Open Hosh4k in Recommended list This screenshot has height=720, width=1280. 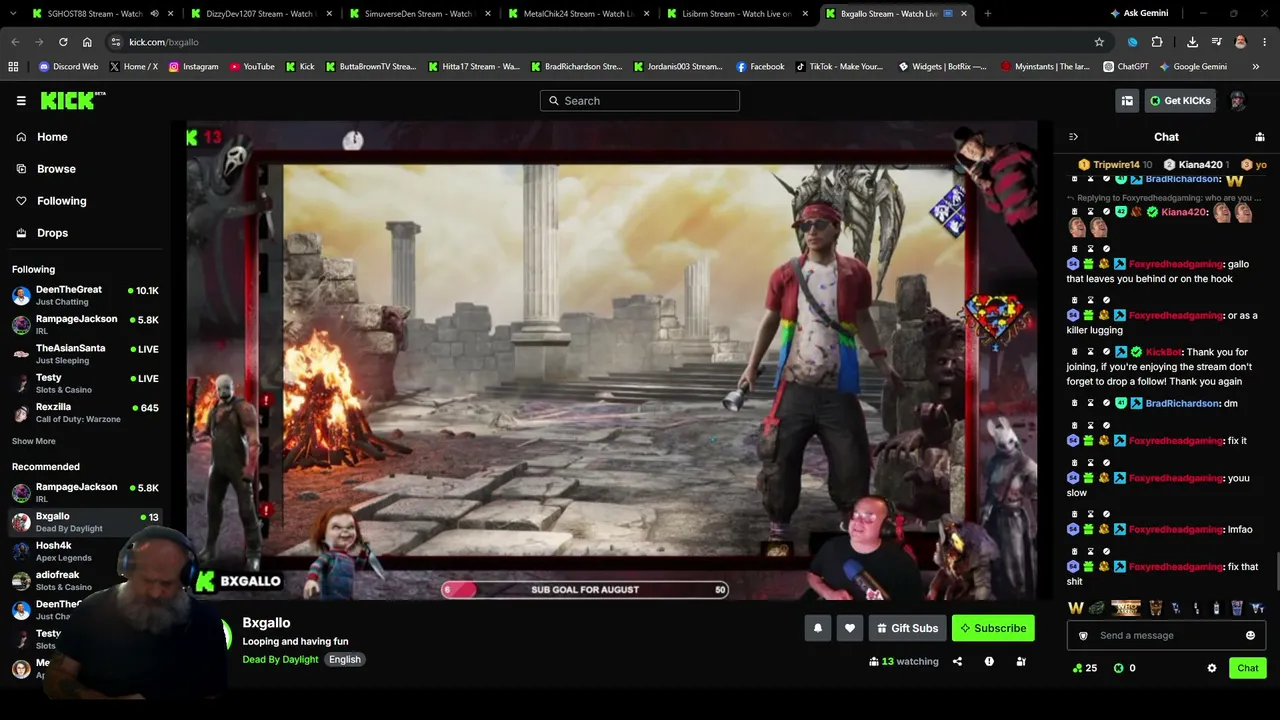point(85,551)
